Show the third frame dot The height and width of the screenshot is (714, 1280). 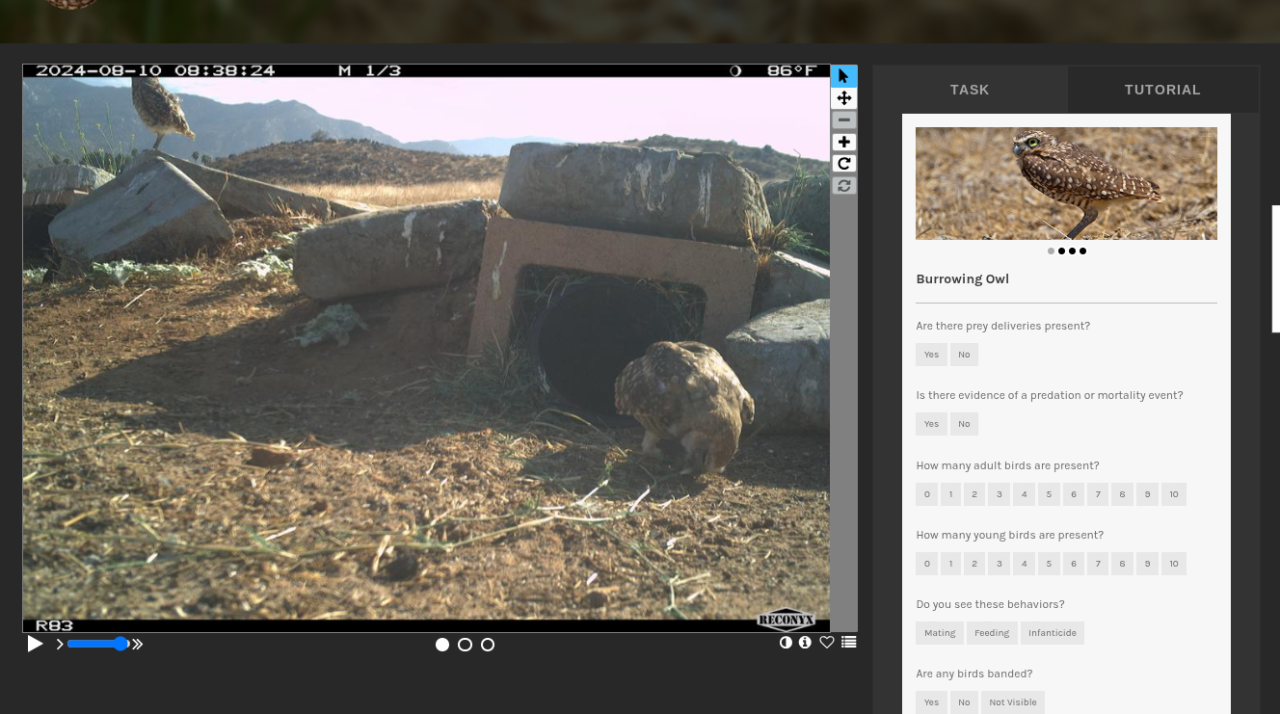point(488,645)
